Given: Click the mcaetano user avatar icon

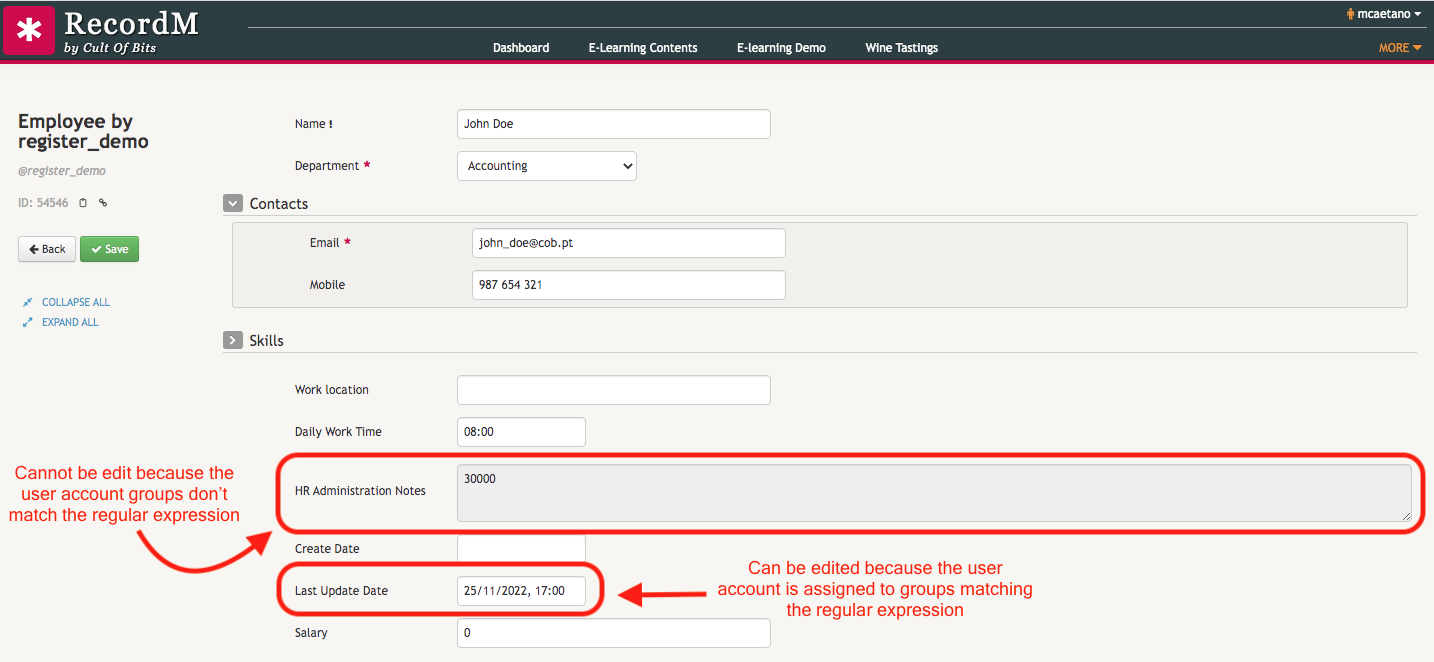Looking at the screenshot, I should pos(1350,14).
